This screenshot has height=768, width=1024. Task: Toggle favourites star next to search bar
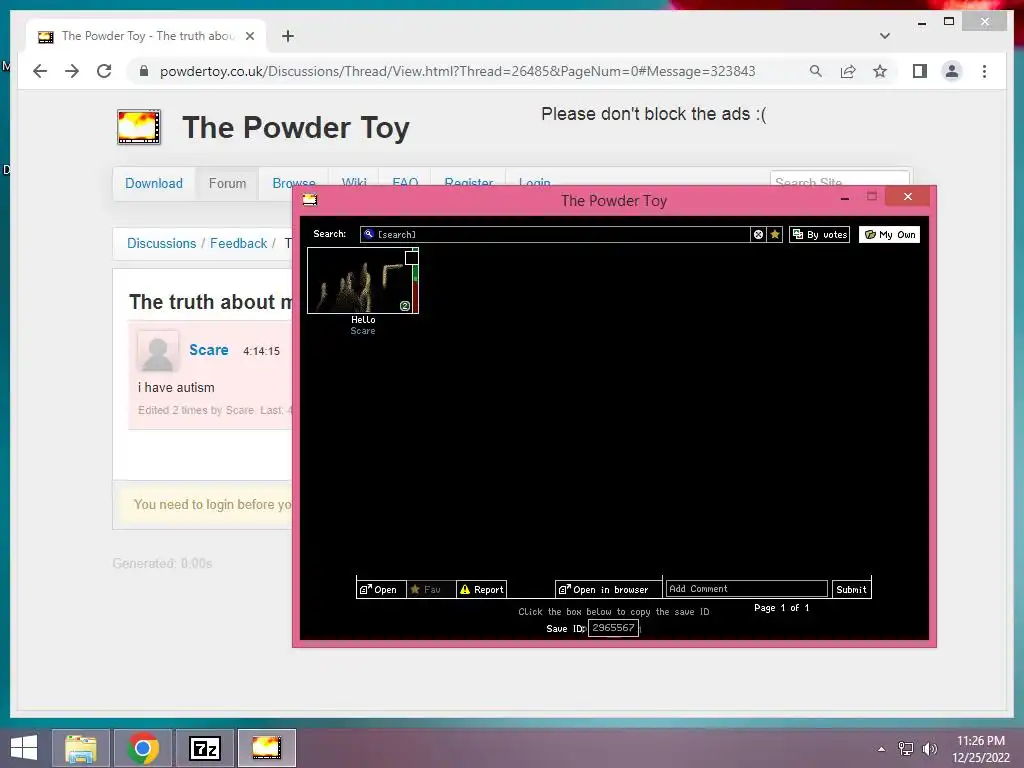775,234
